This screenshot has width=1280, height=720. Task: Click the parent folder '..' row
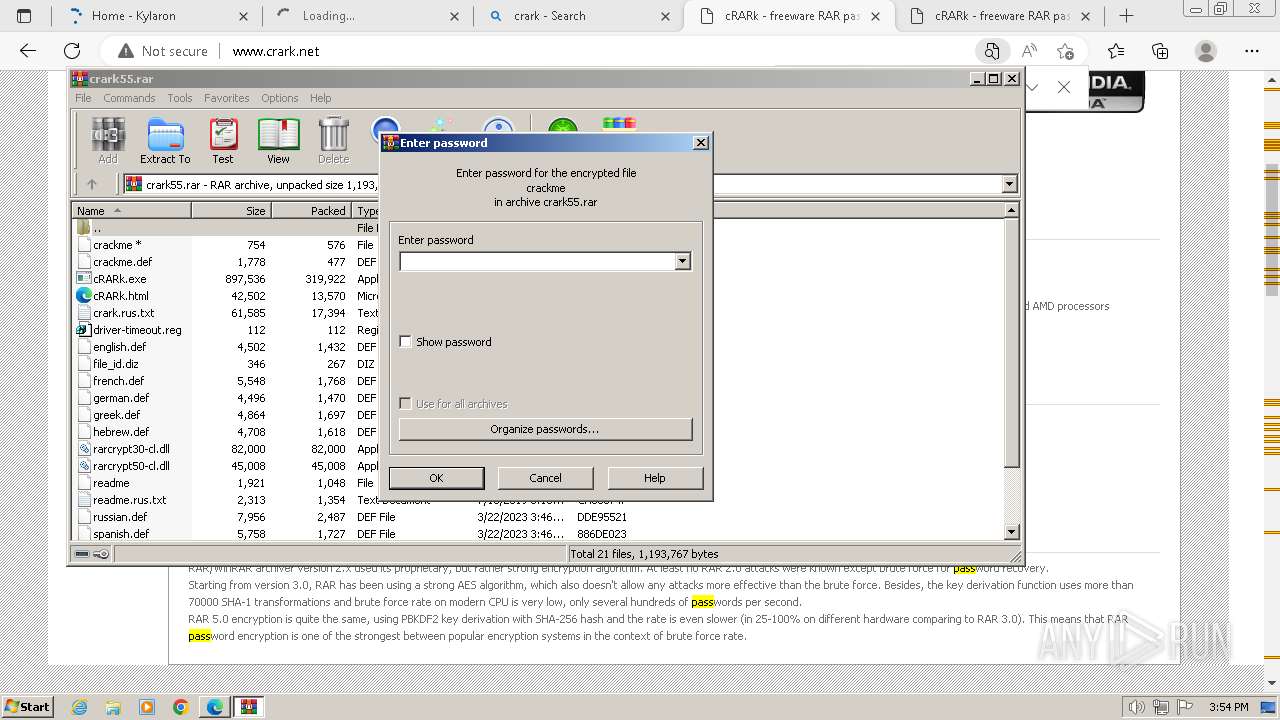pyautogui.click(x=97, y=228)
